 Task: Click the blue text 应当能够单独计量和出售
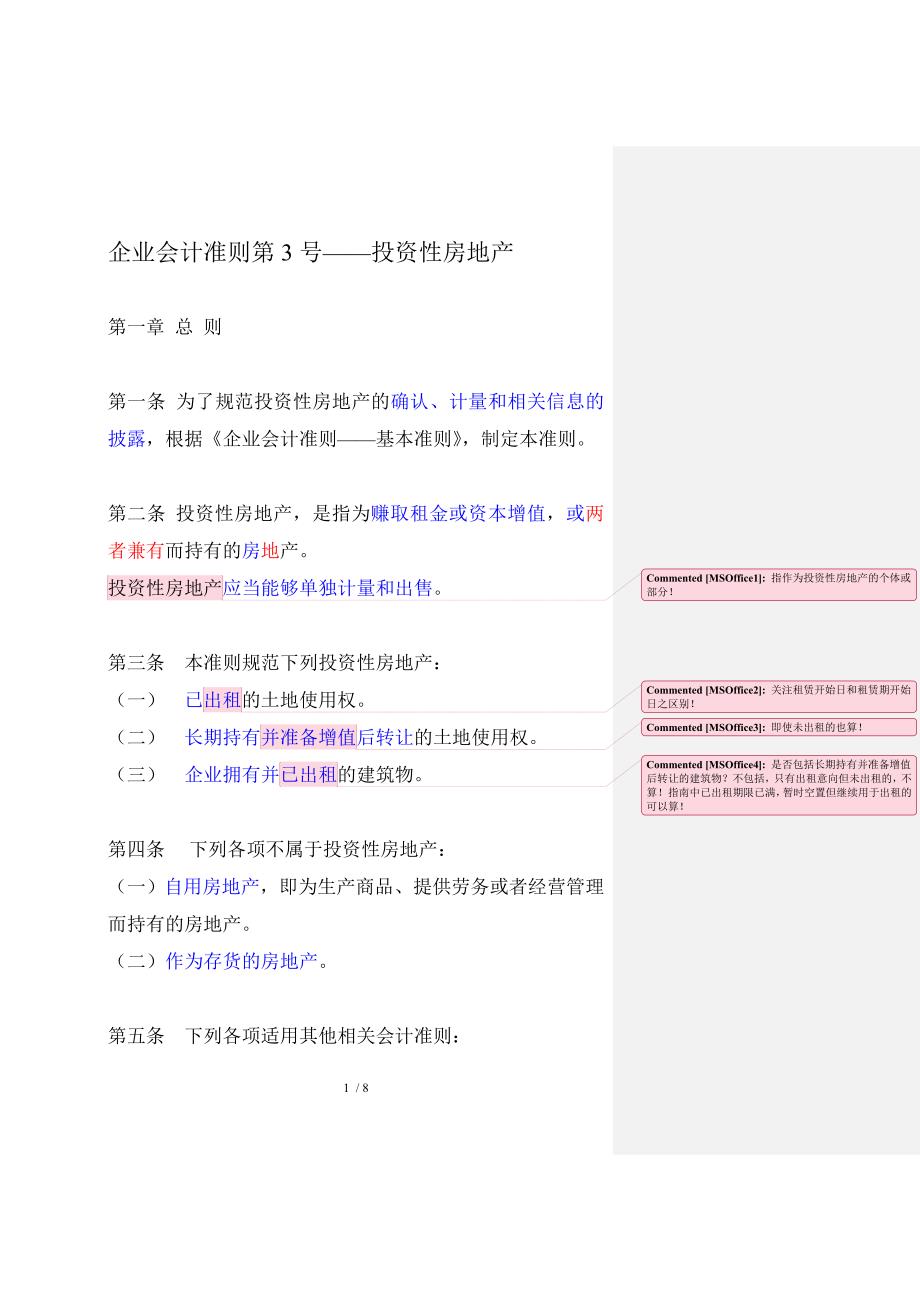click(328, 588)
